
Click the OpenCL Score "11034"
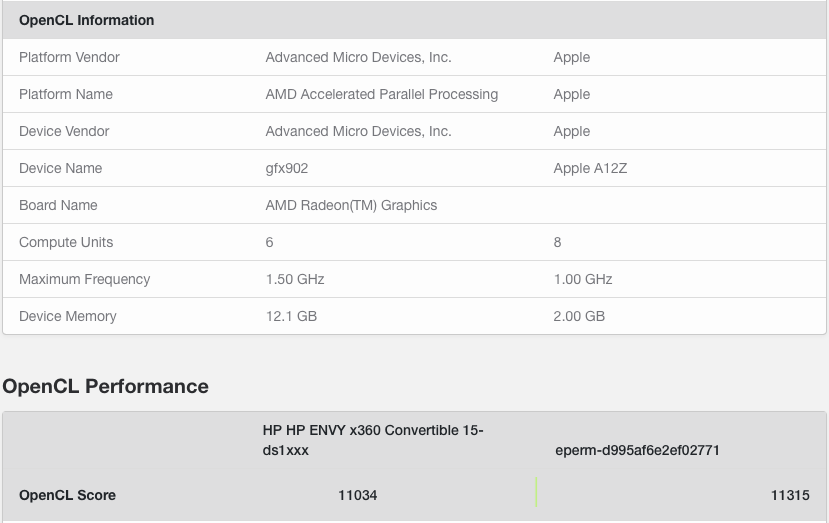point(358,495)
